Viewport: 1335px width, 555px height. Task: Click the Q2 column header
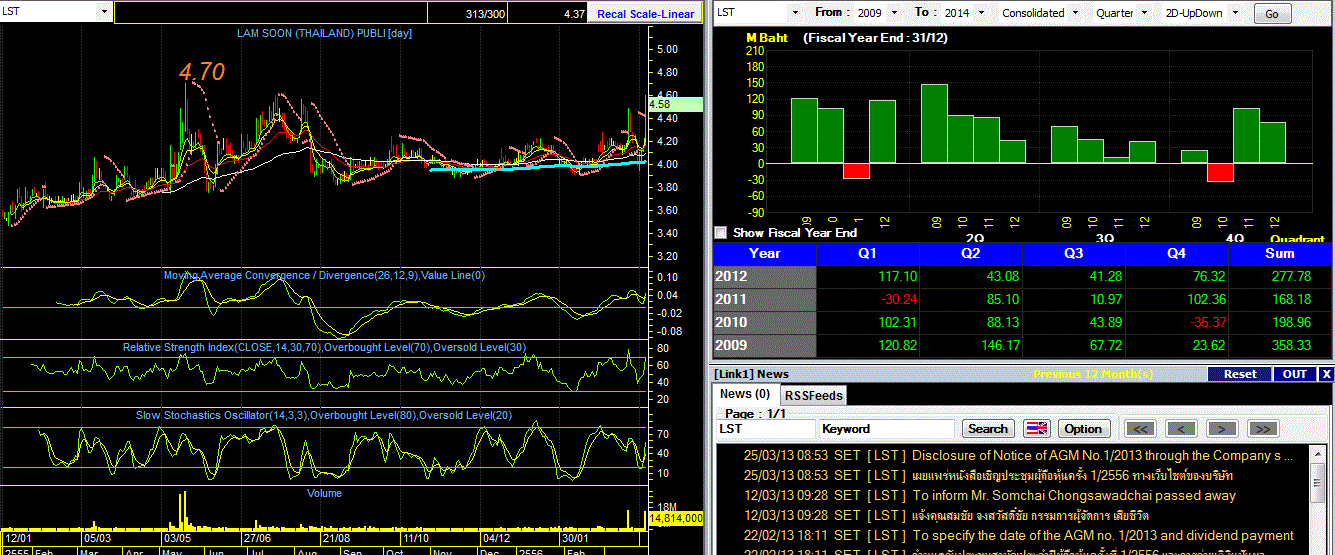tap(971, 254)
